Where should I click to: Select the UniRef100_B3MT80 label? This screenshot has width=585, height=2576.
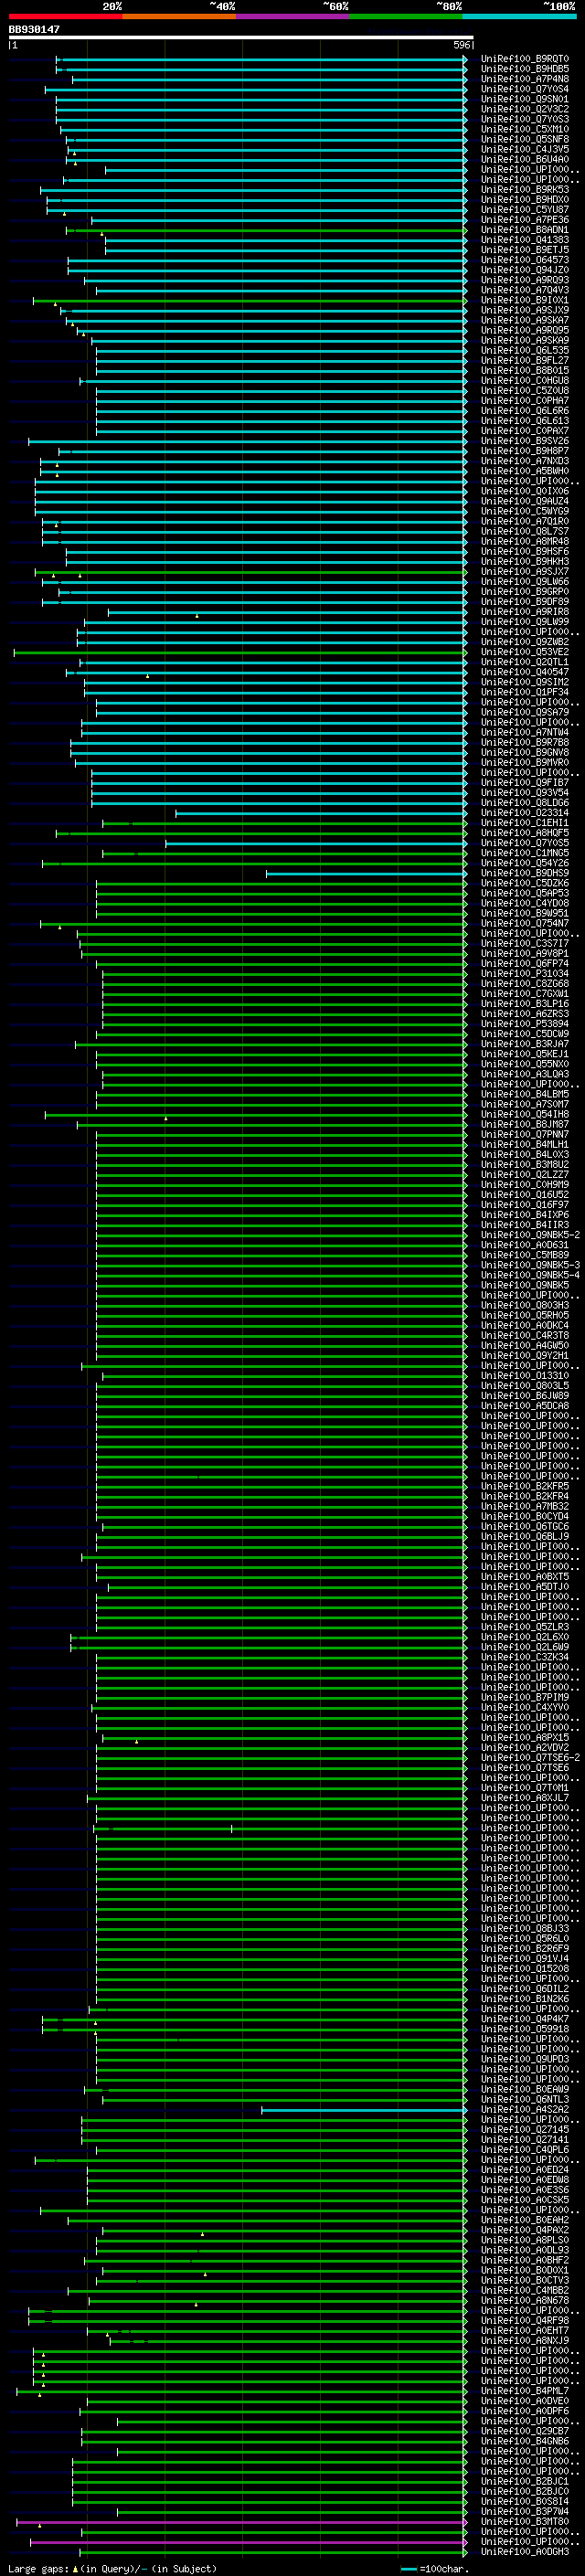(x=524, y=2522)
